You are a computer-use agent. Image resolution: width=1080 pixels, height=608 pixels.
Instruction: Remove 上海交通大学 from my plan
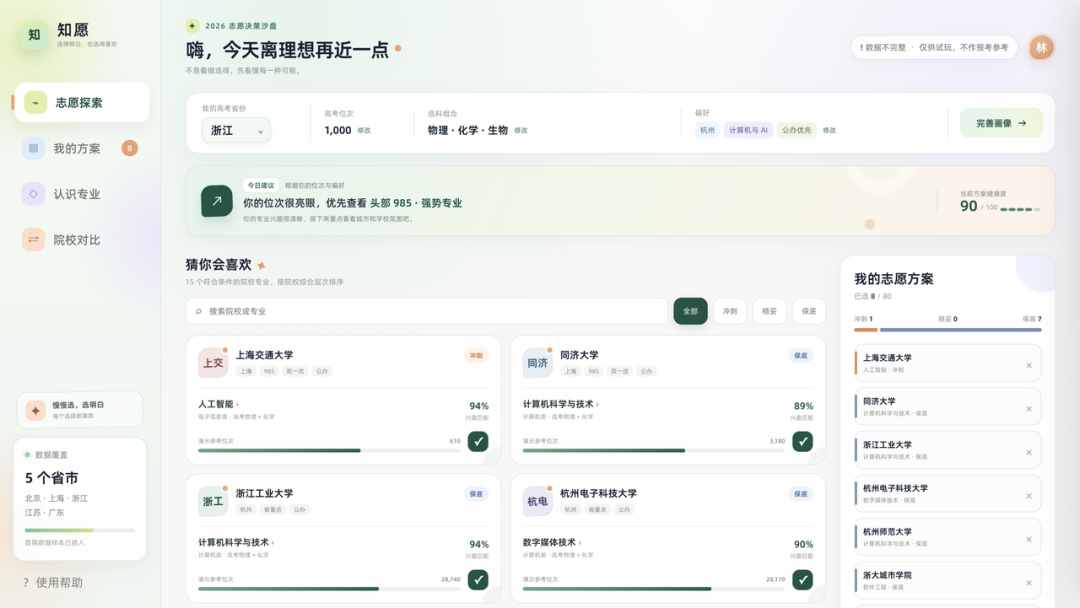pyautogui.click(x=1029, y=366)
